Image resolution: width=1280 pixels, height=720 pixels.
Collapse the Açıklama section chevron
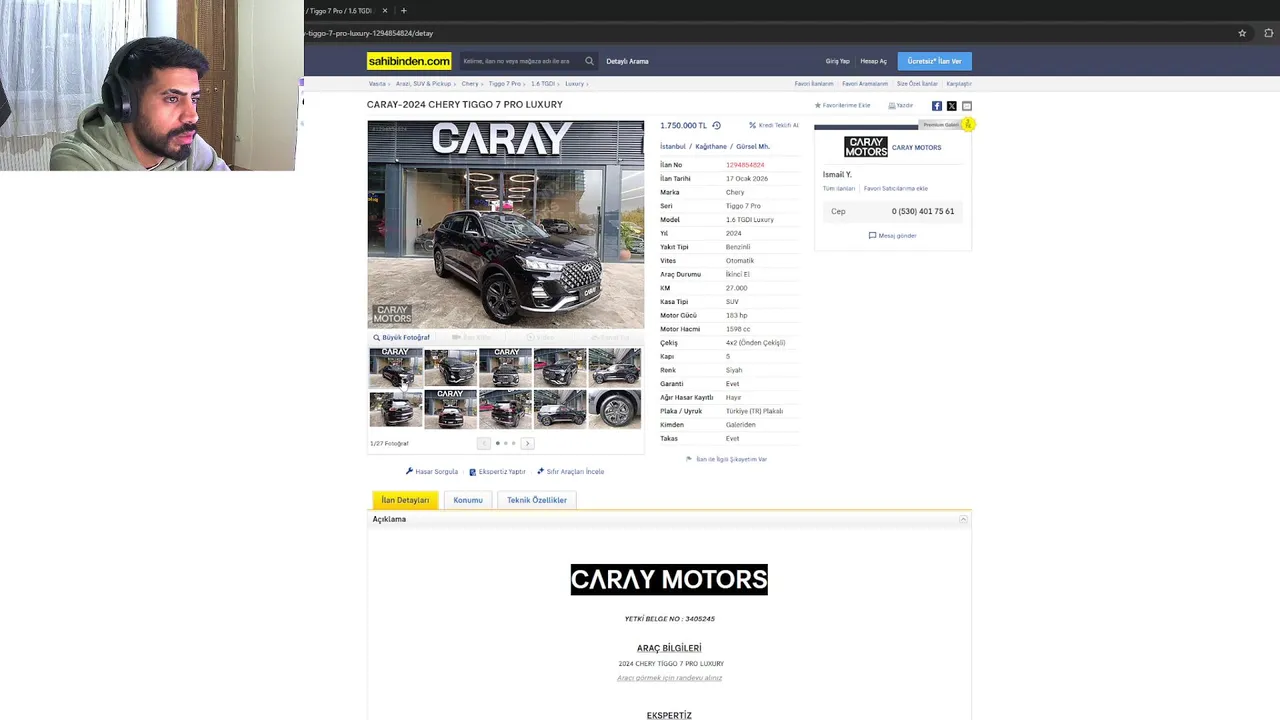963,520
